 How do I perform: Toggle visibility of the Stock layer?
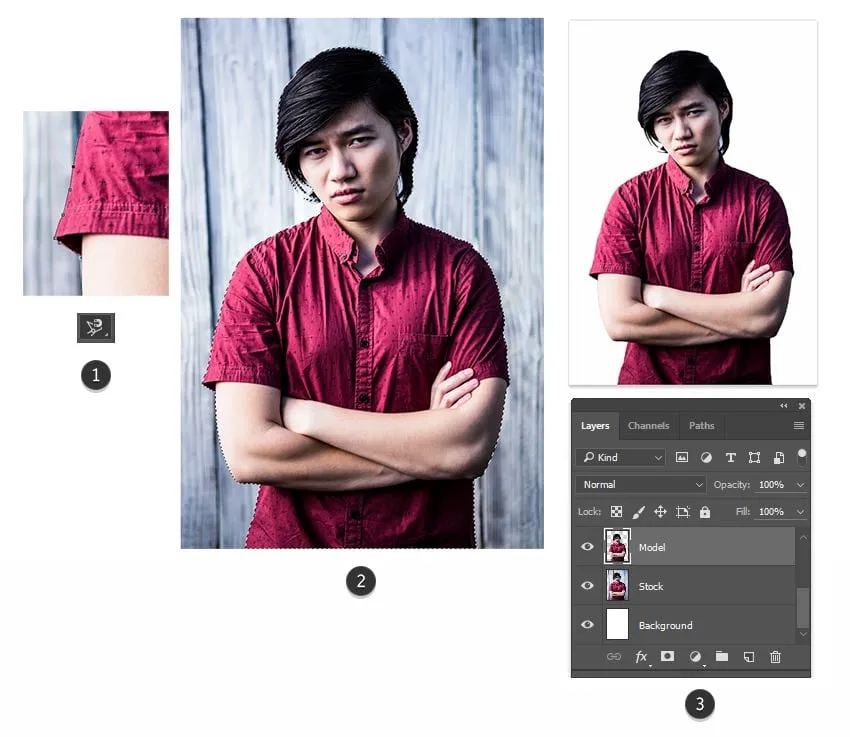coord(588,586)
